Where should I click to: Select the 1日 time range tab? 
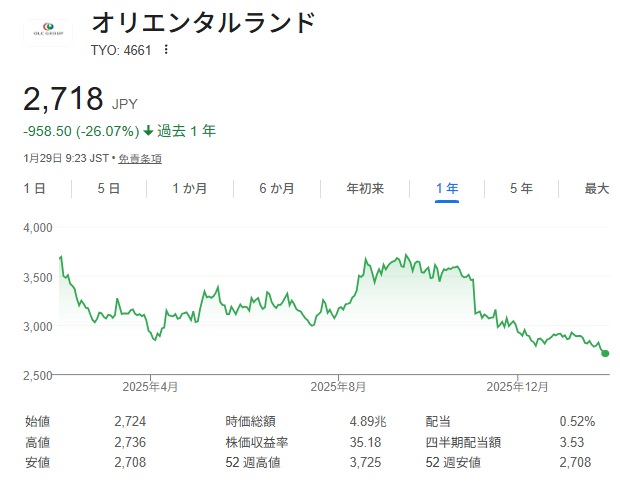click(34, 189)
